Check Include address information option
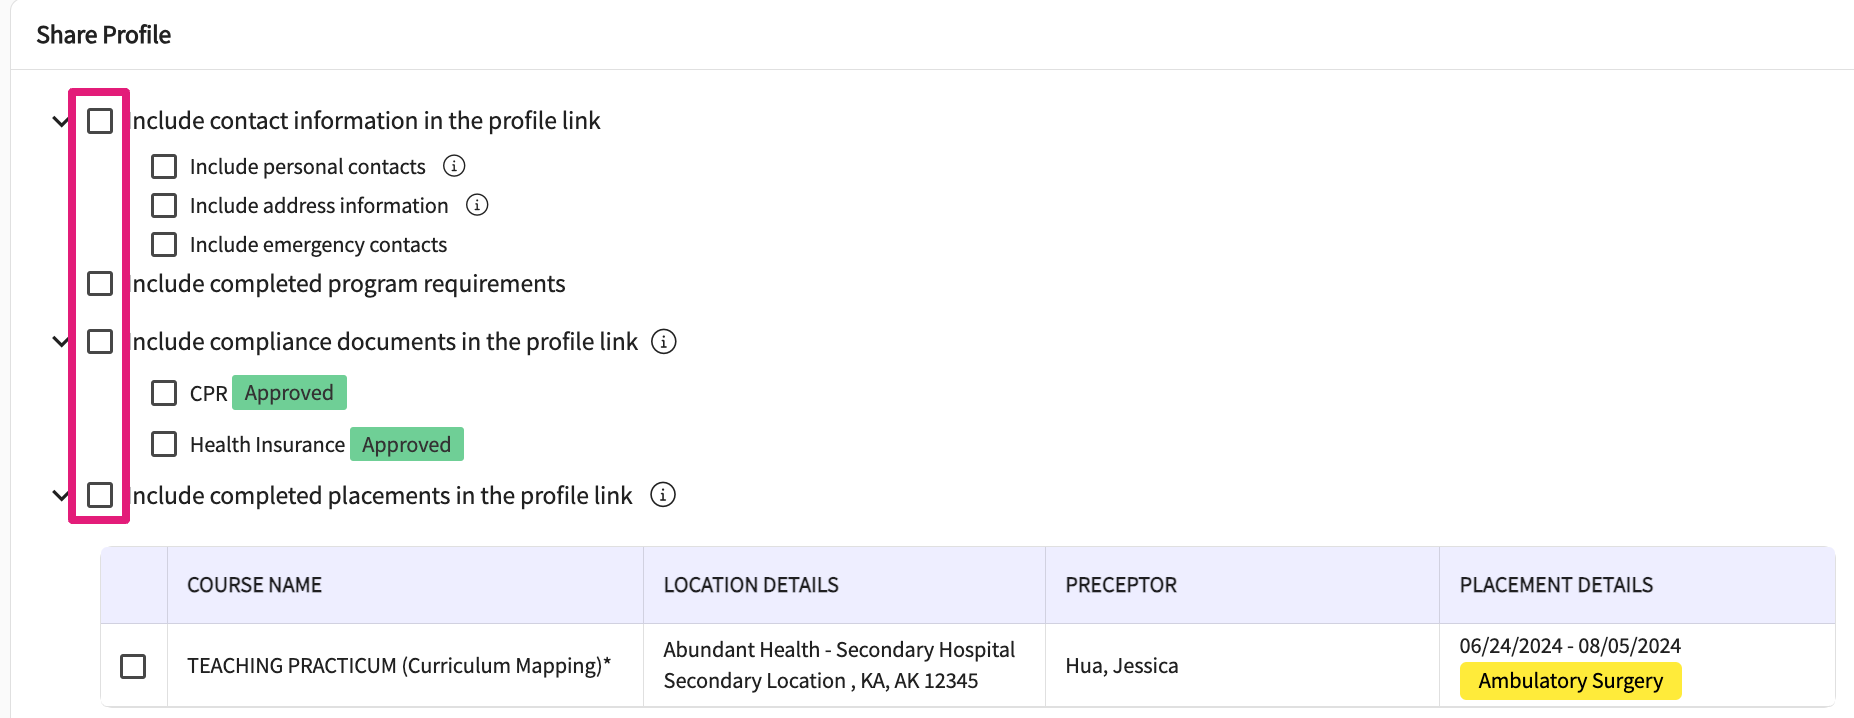The height and width of the screenshot is (718, 1854). point(164,205)
